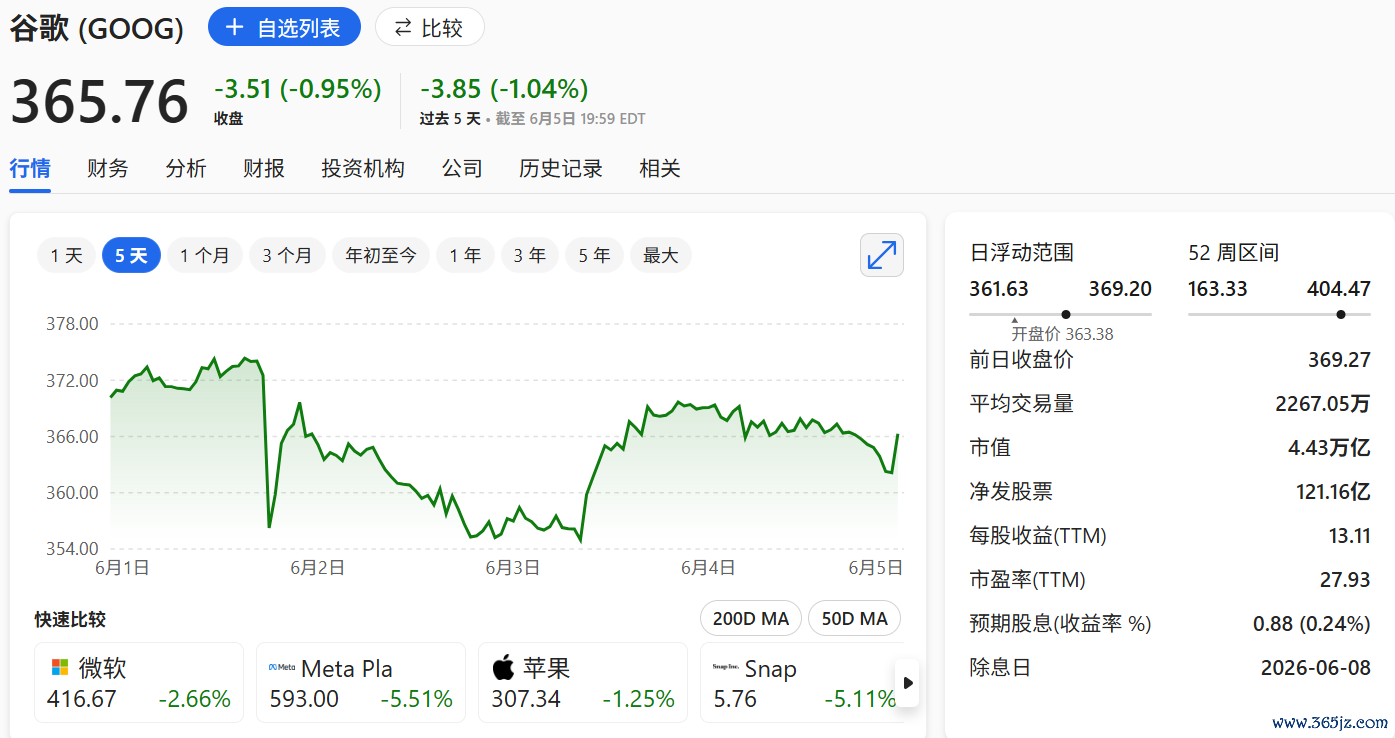Screen dimensions: 1395x738
Task: Select the 最大 time range
Action: pos(661,256)
